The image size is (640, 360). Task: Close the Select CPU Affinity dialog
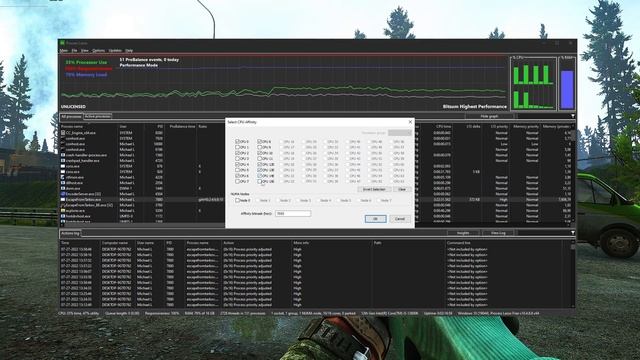410,122
